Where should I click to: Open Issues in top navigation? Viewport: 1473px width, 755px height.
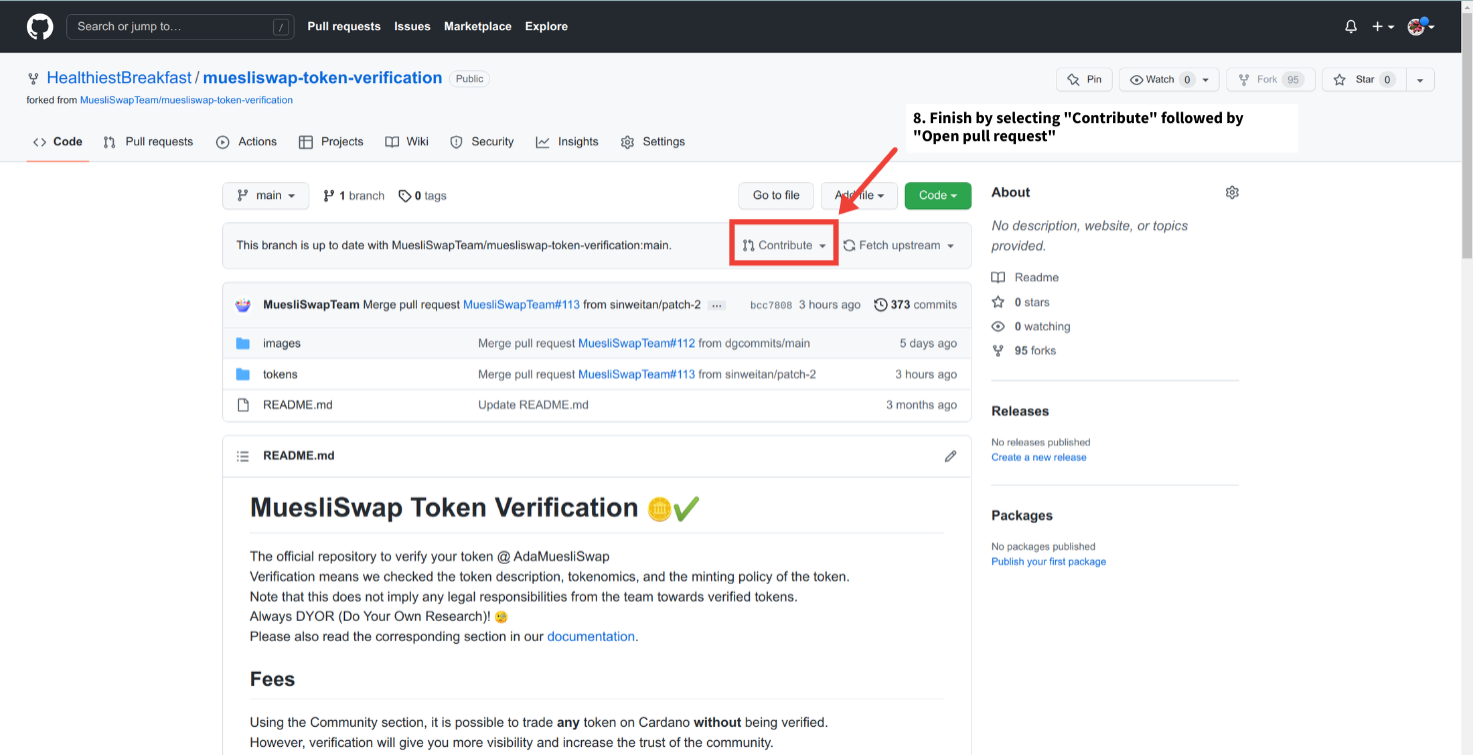point(412,27)
